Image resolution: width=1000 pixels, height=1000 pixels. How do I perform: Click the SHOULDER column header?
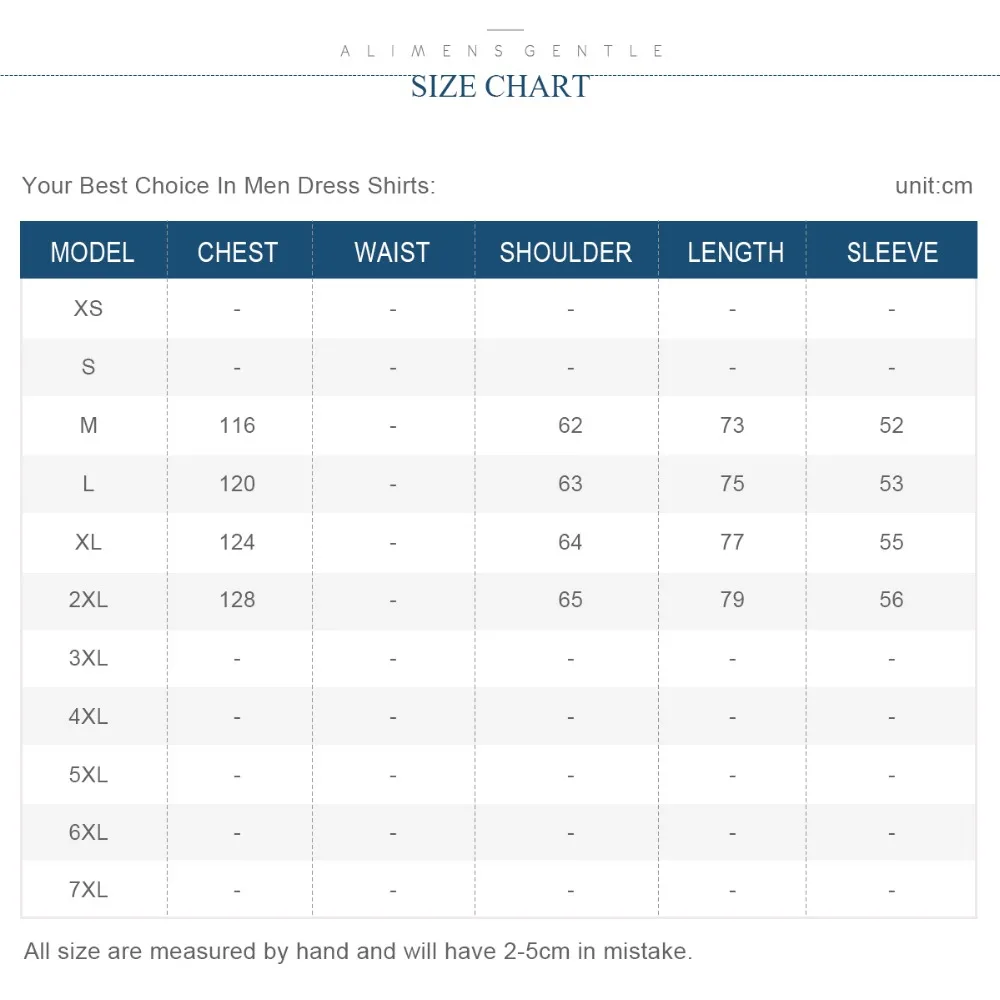pyautogui.click(x=566, y=253)
